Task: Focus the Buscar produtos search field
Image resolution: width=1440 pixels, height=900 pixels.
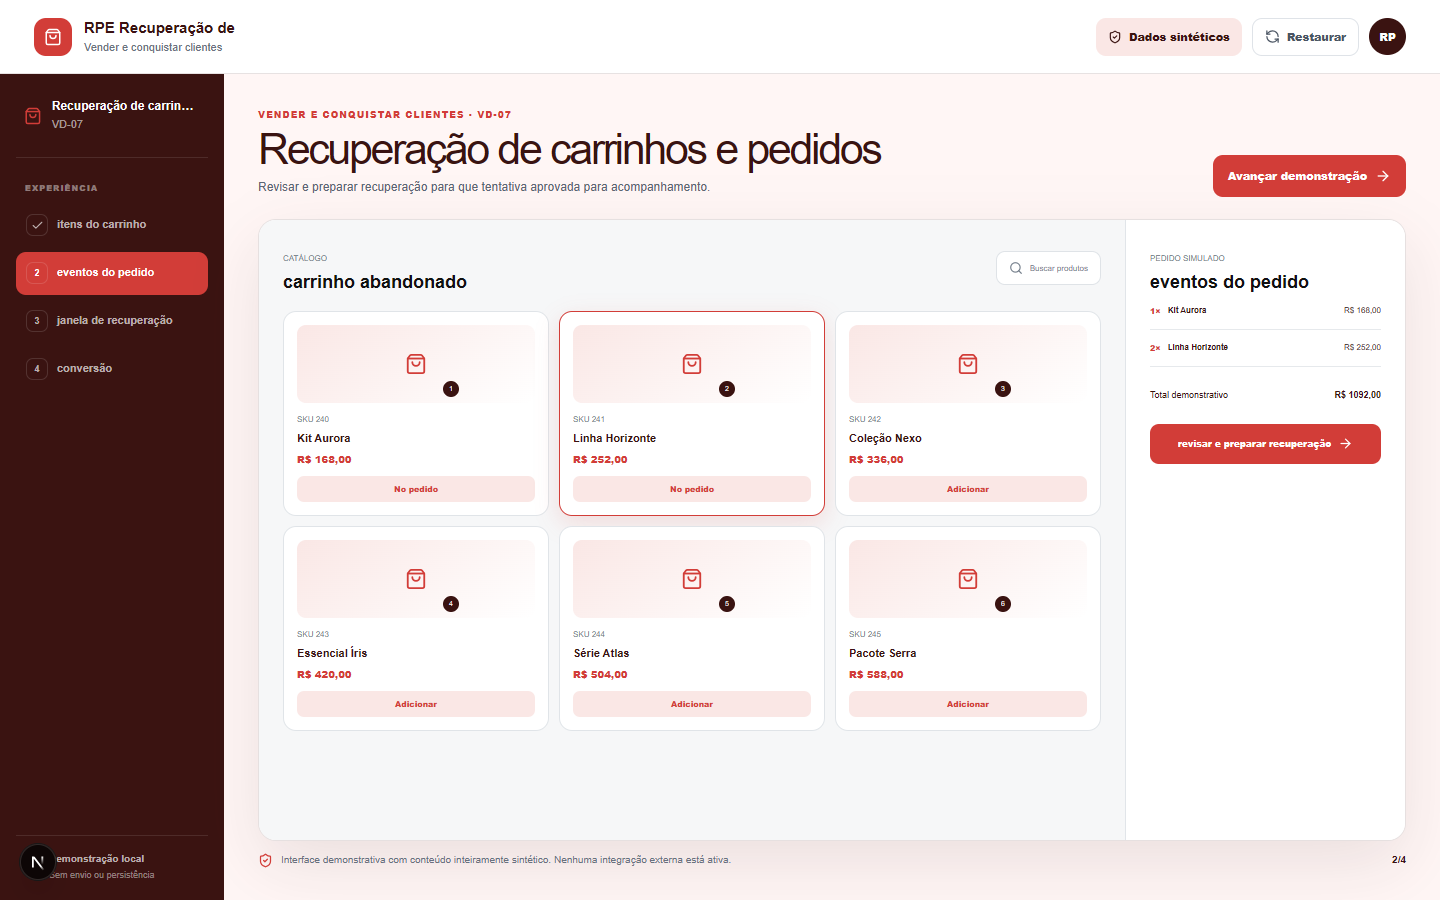Action: (x=1048, y=268)
